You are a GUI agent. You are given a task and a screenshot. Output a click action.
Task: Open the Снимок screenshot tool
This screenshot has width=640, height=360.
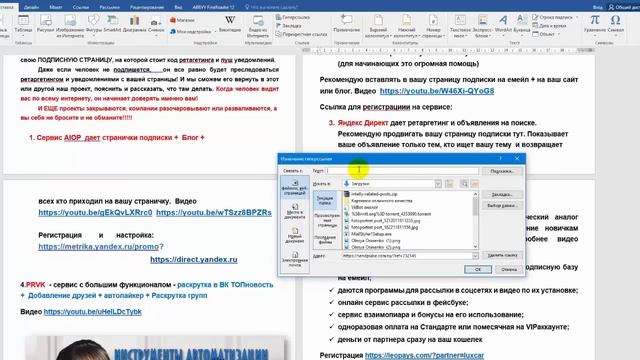(156, 24)
